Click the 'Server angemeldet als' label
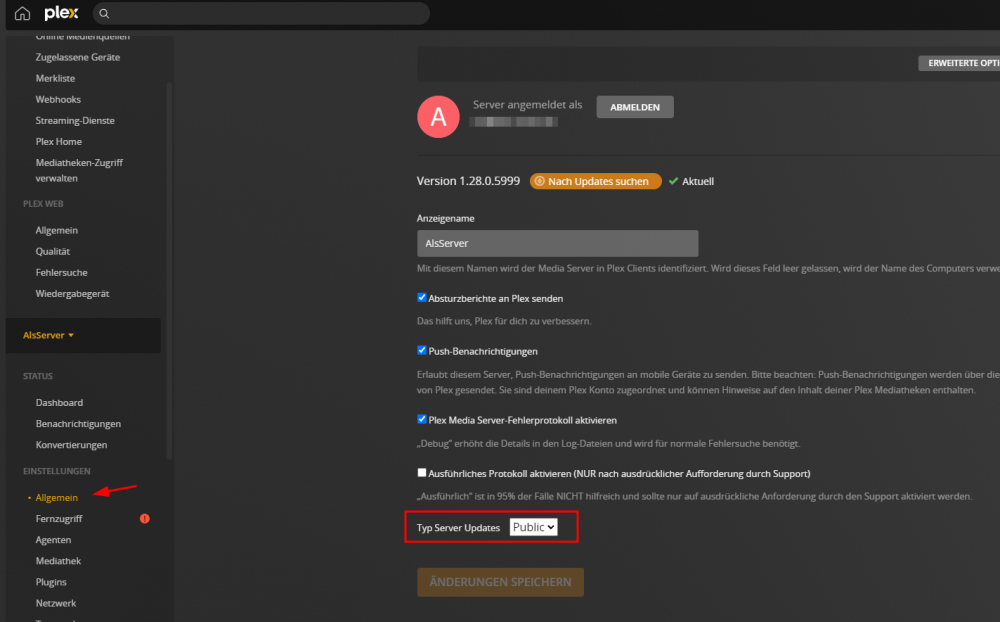 [x=527, y=105]
